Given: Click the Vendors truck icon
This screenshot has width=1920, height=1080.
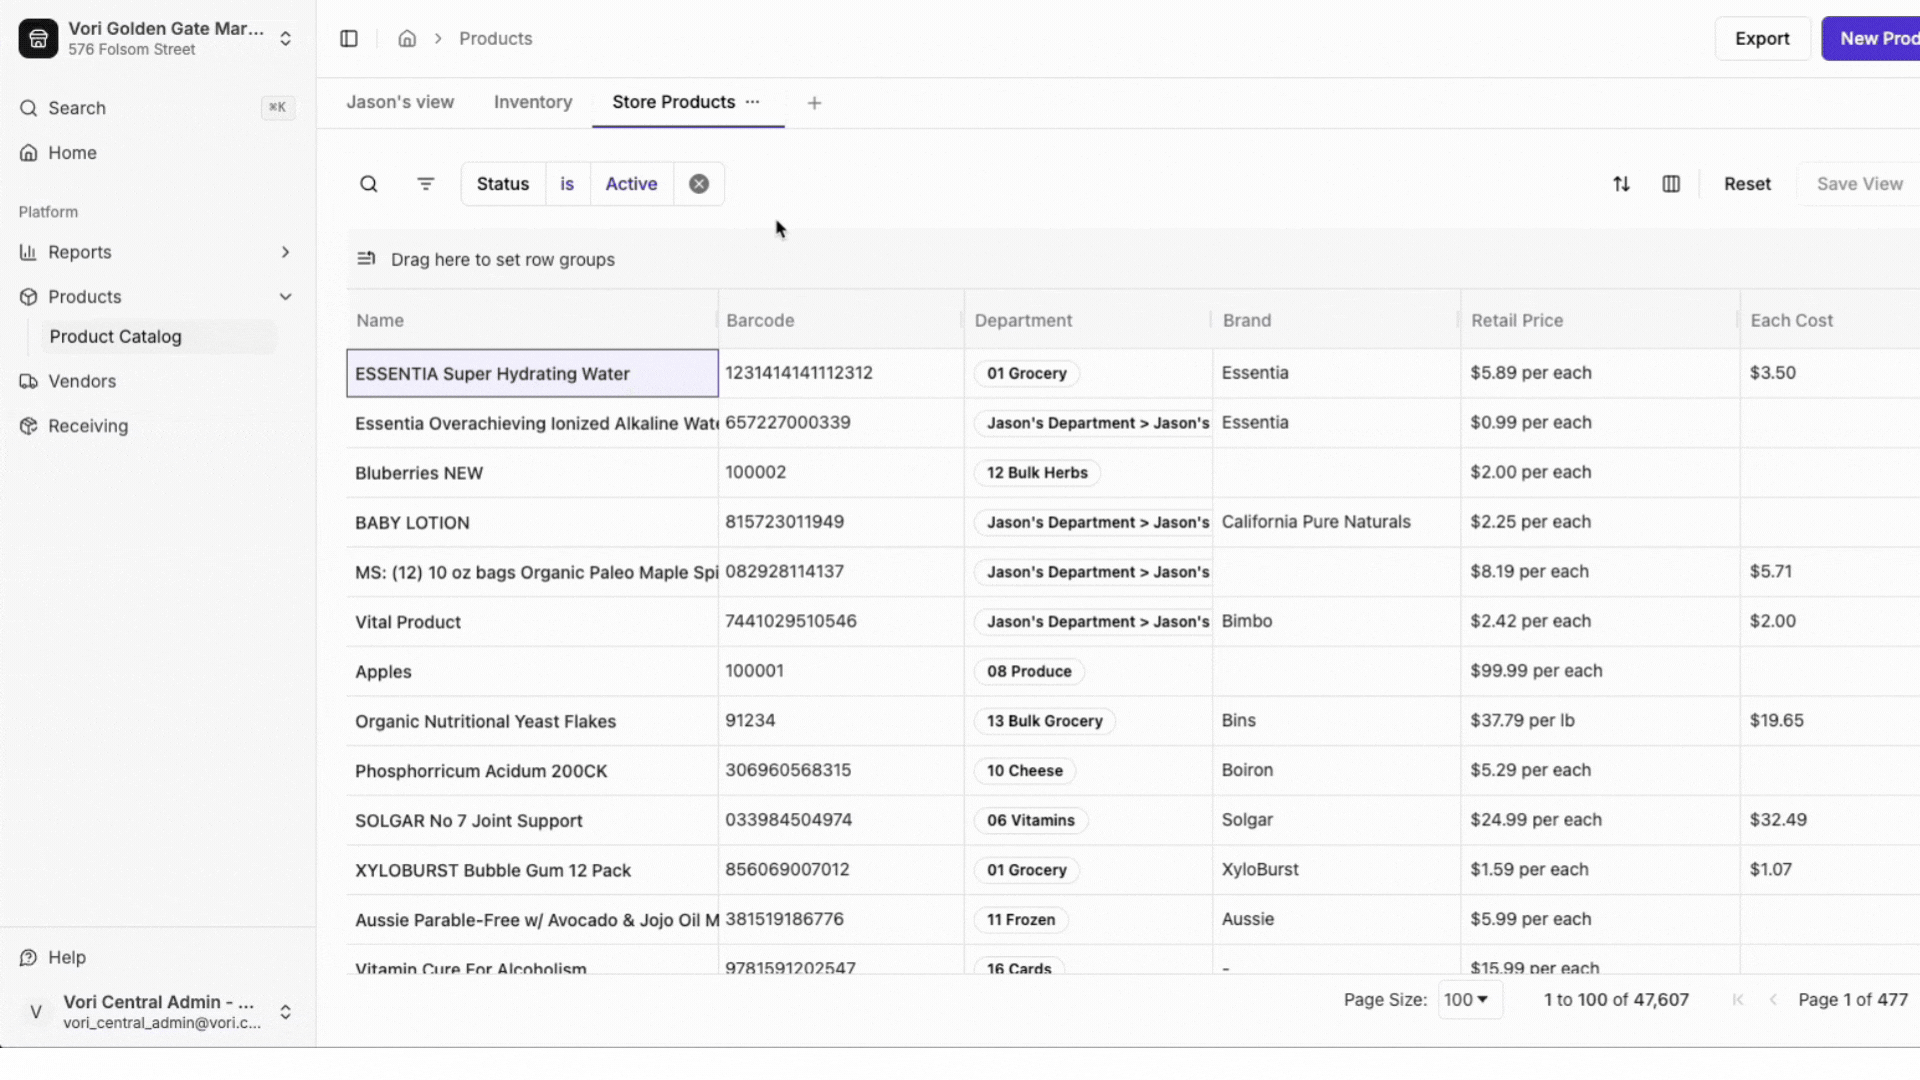Looking at the screenshot, I should coord(28,381).
